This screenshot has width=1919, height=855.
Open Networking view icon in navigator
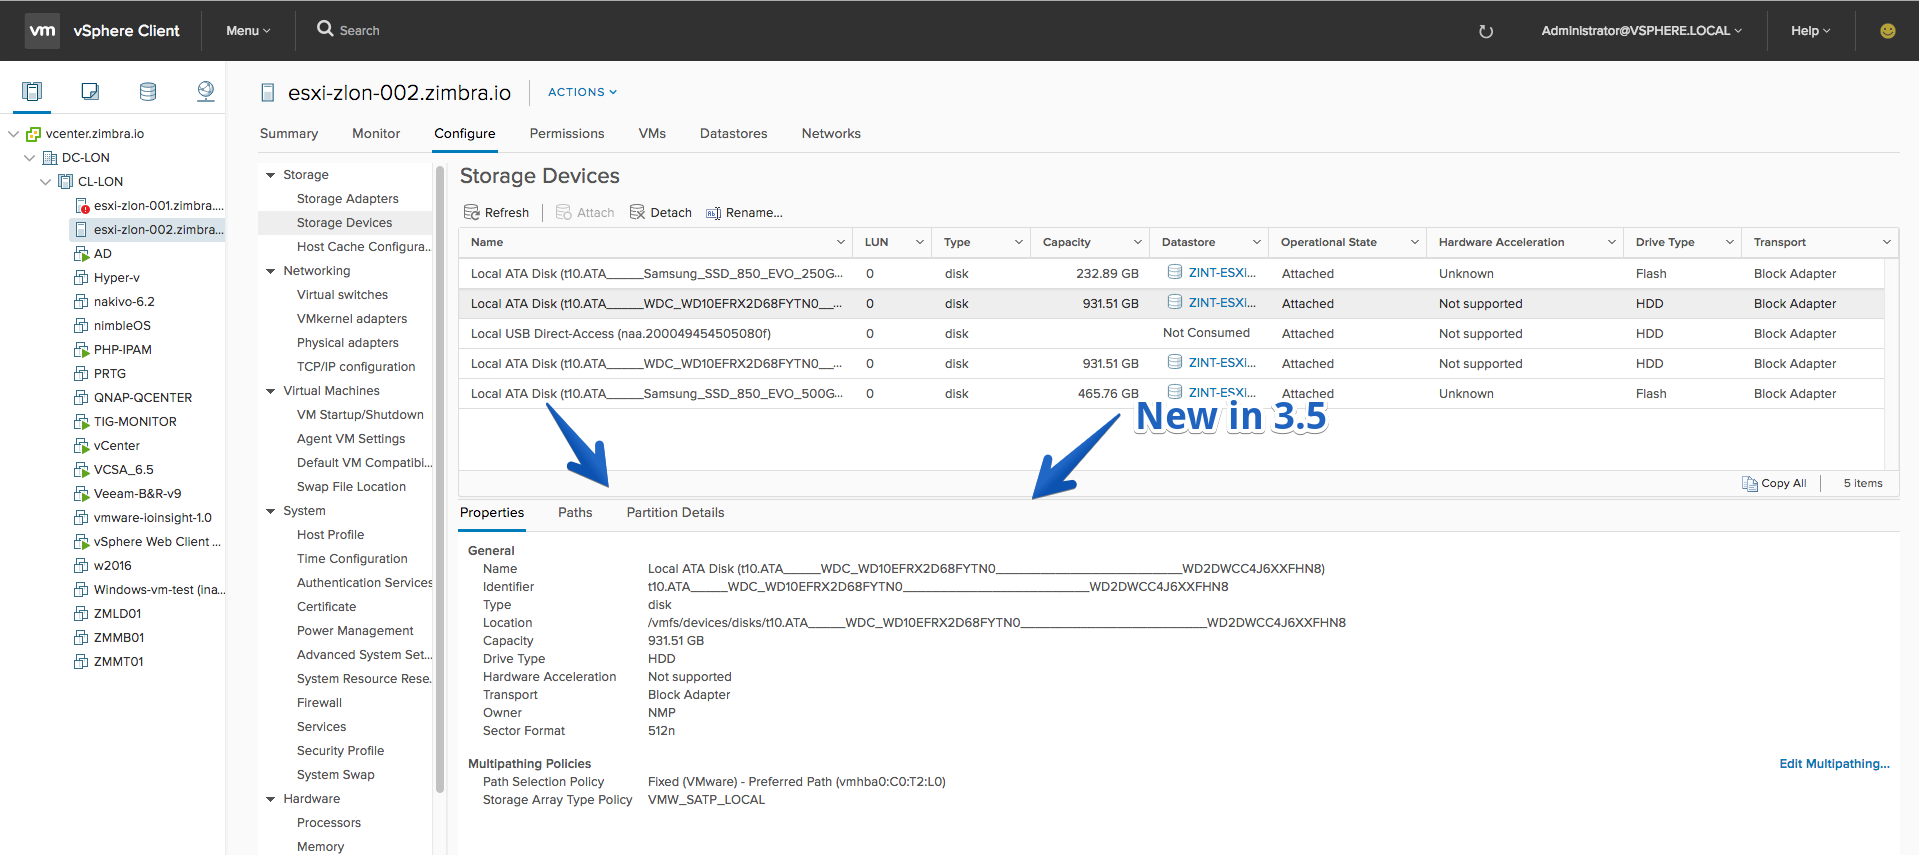coord(206,92)
